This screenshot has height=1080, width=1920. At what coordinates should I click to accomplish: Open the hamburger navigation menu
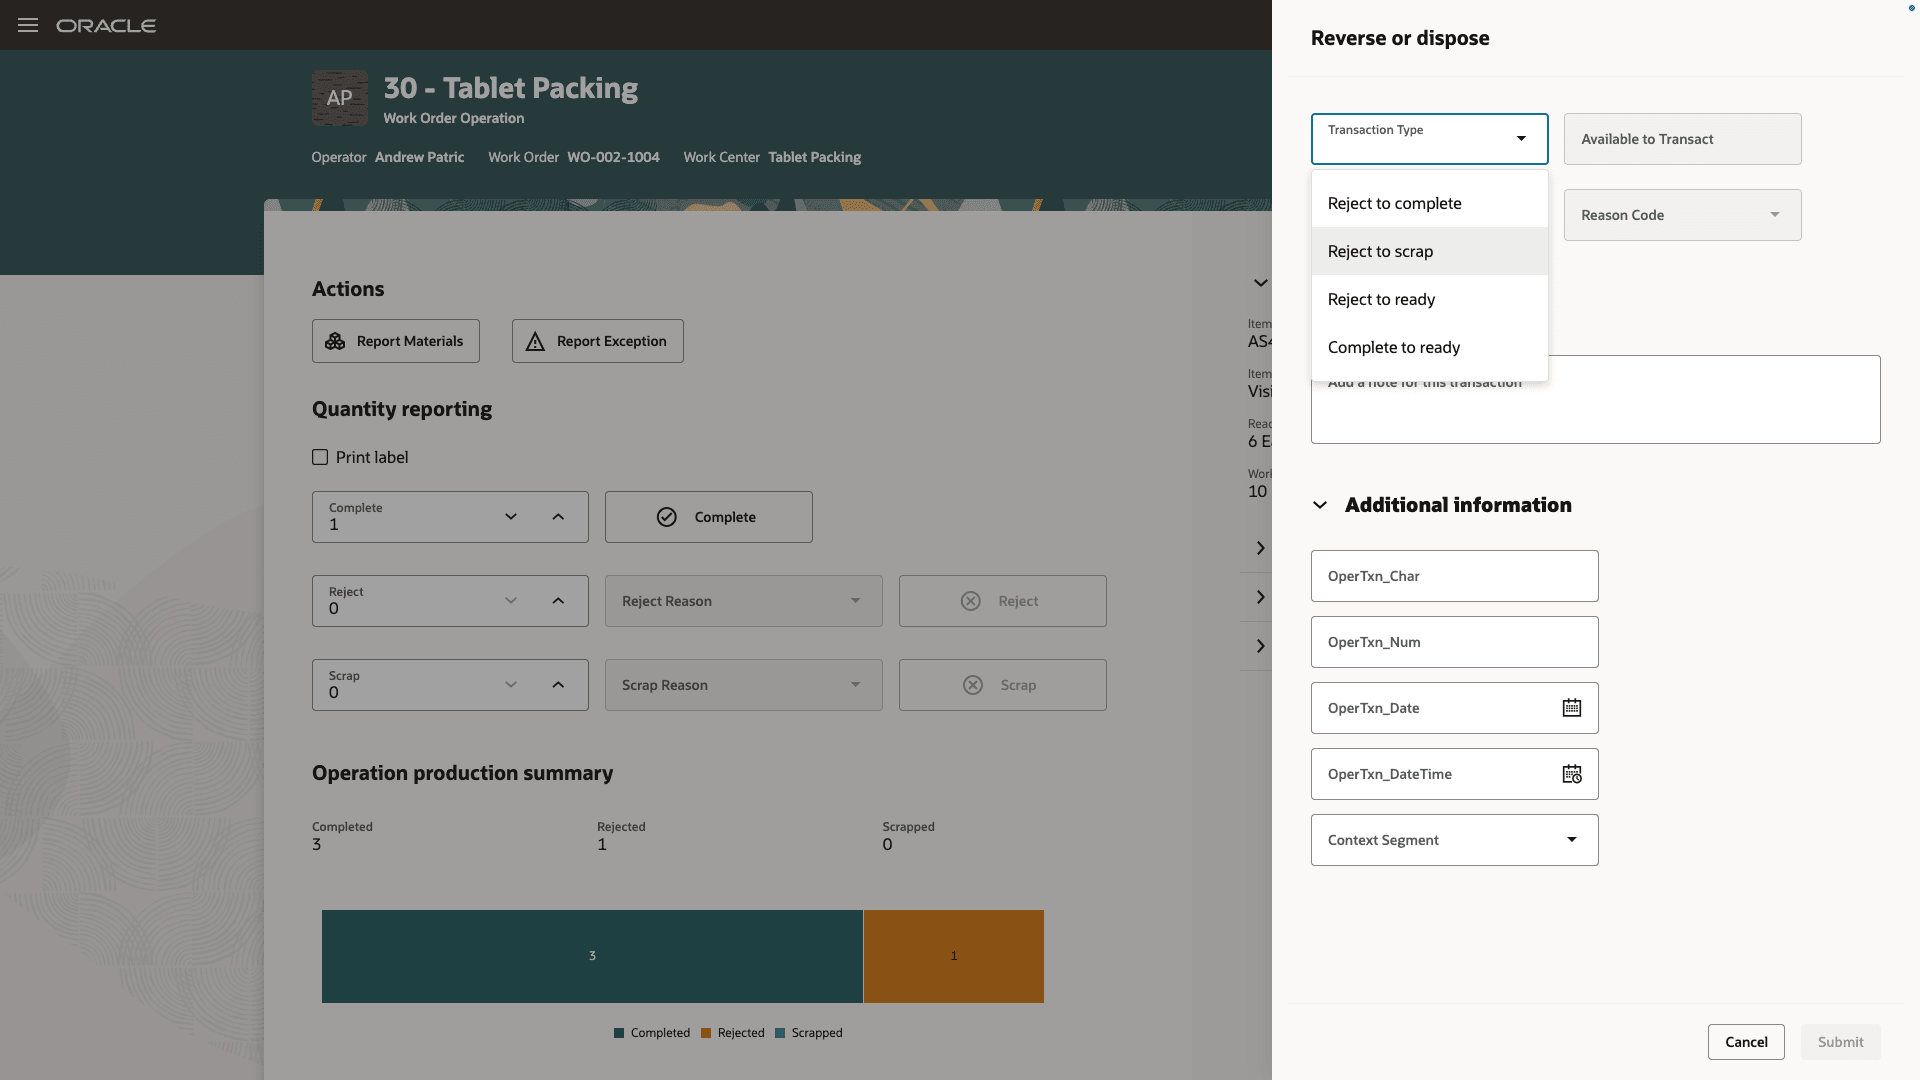pyautogui.click(x=28, y=25)
